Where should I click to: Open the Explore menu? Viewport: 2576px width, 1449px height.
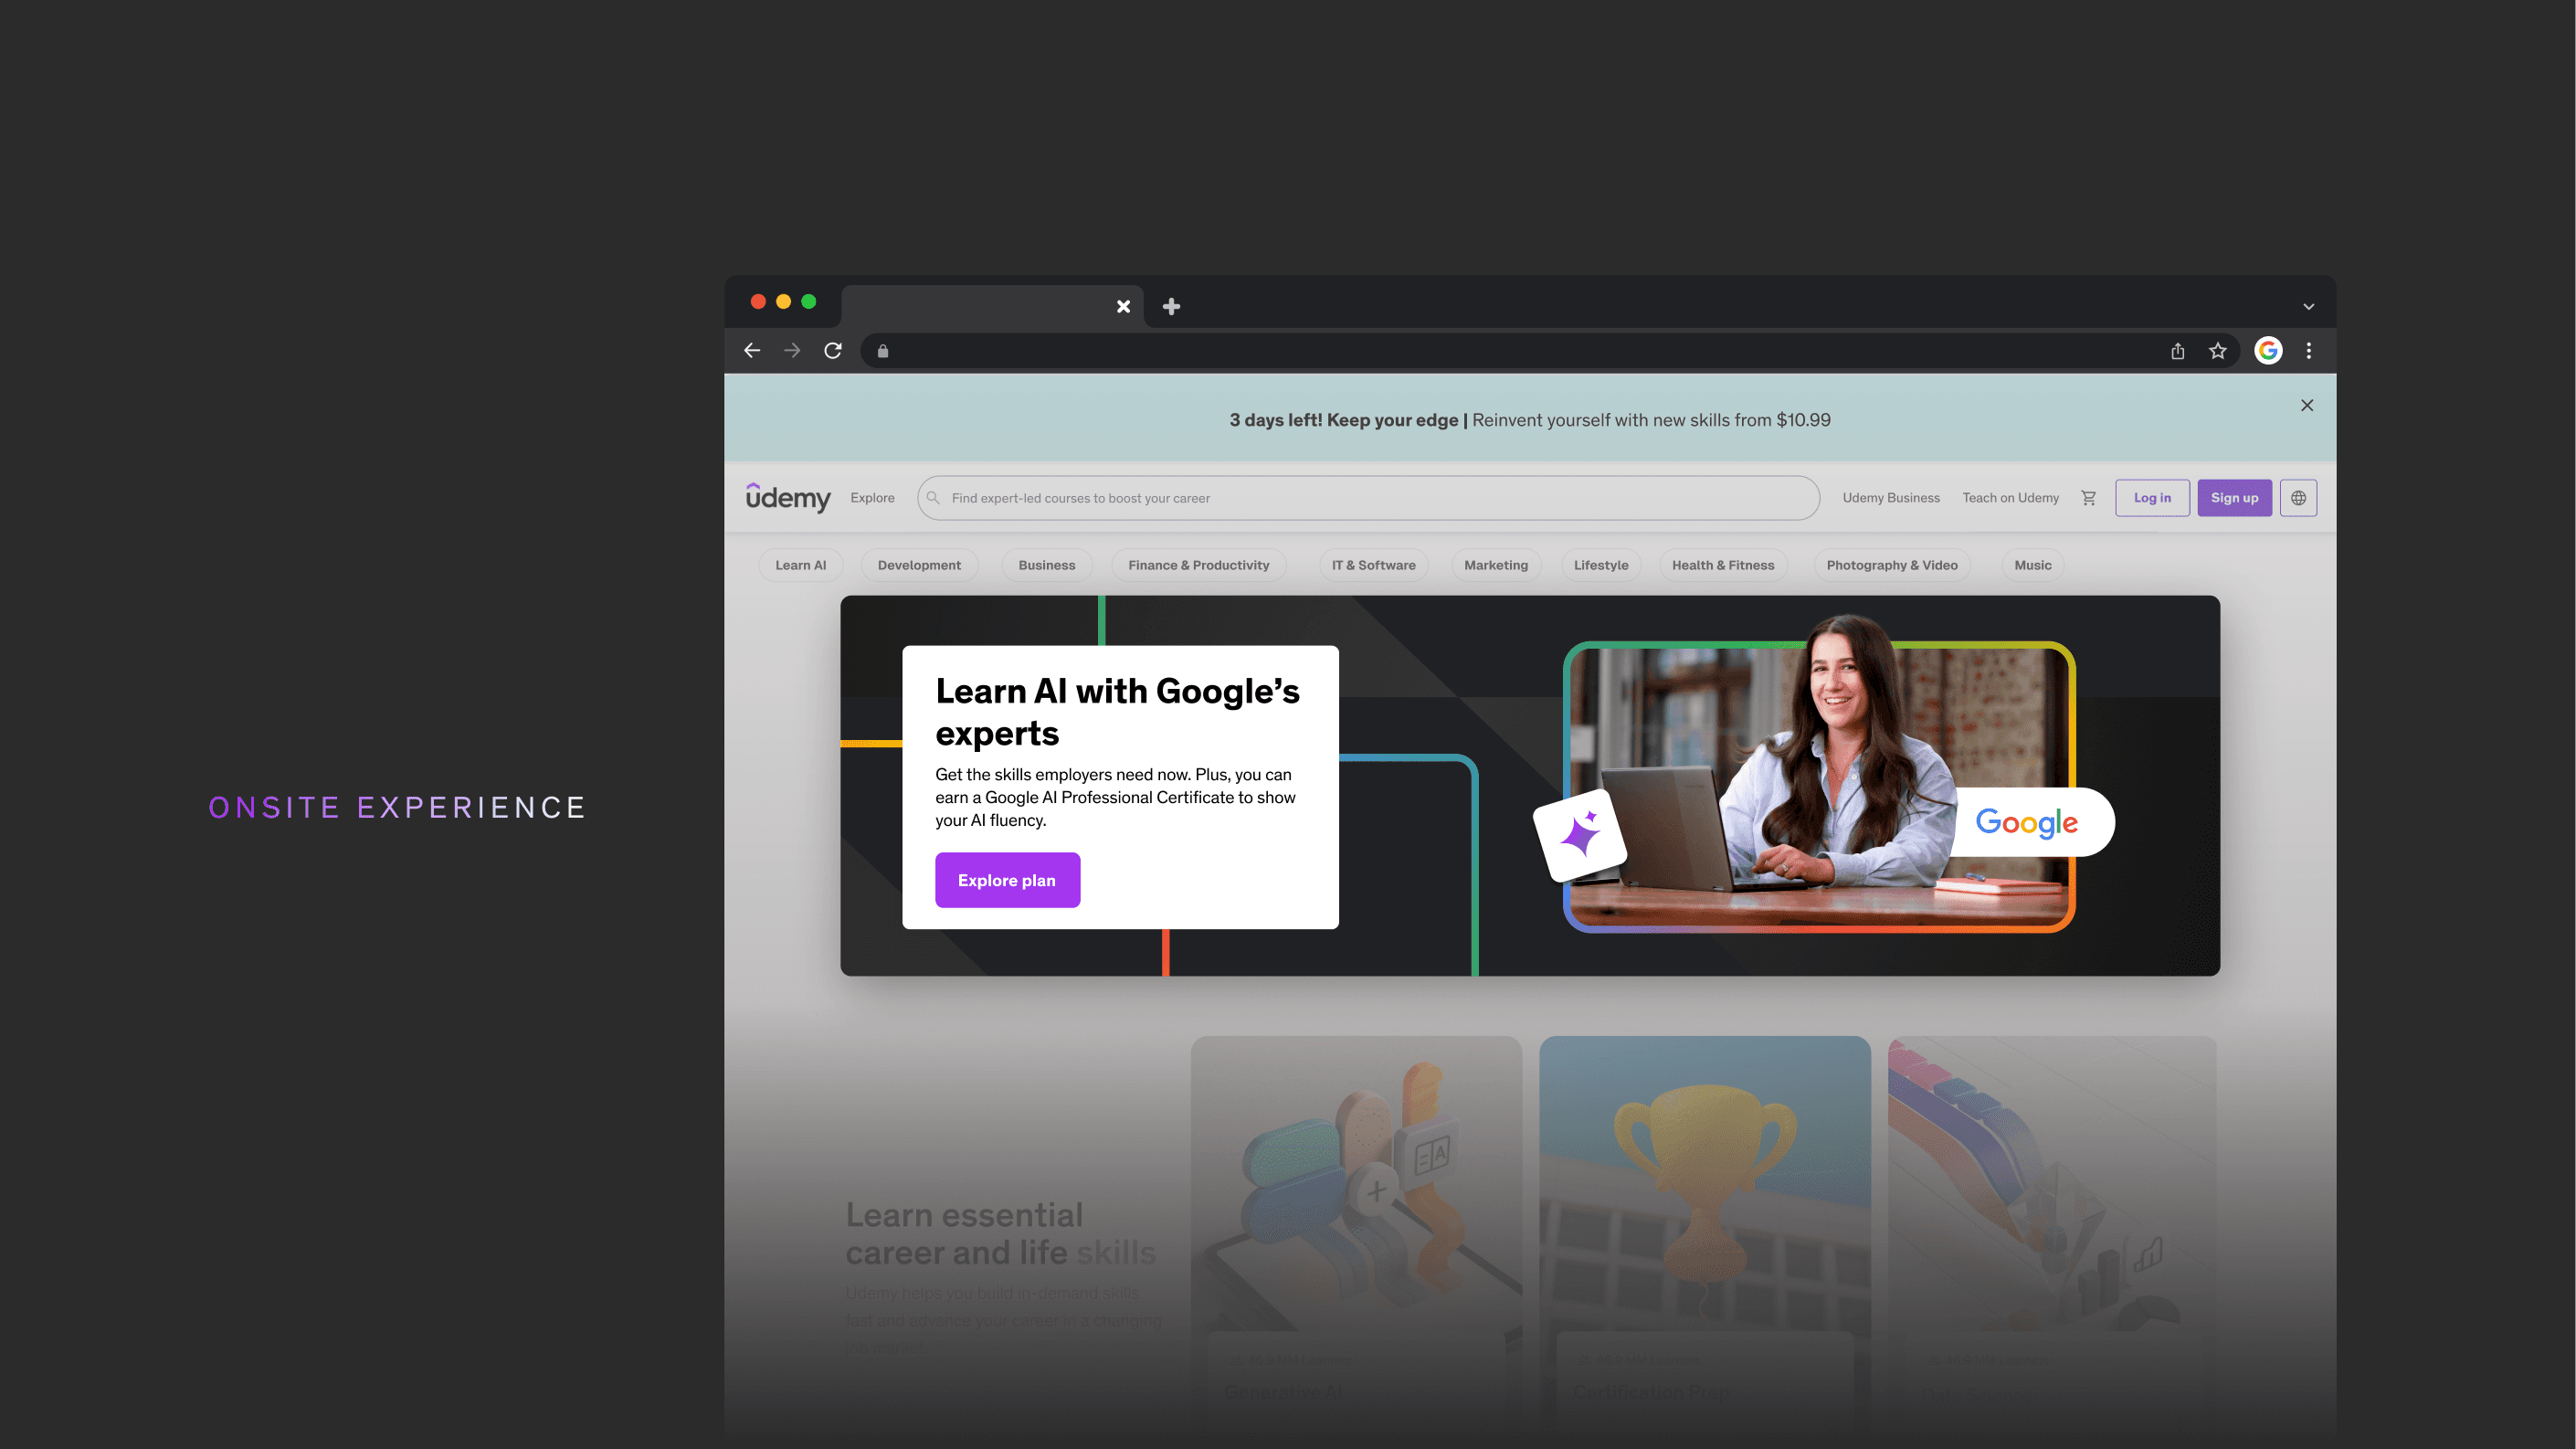coord(872,498)
